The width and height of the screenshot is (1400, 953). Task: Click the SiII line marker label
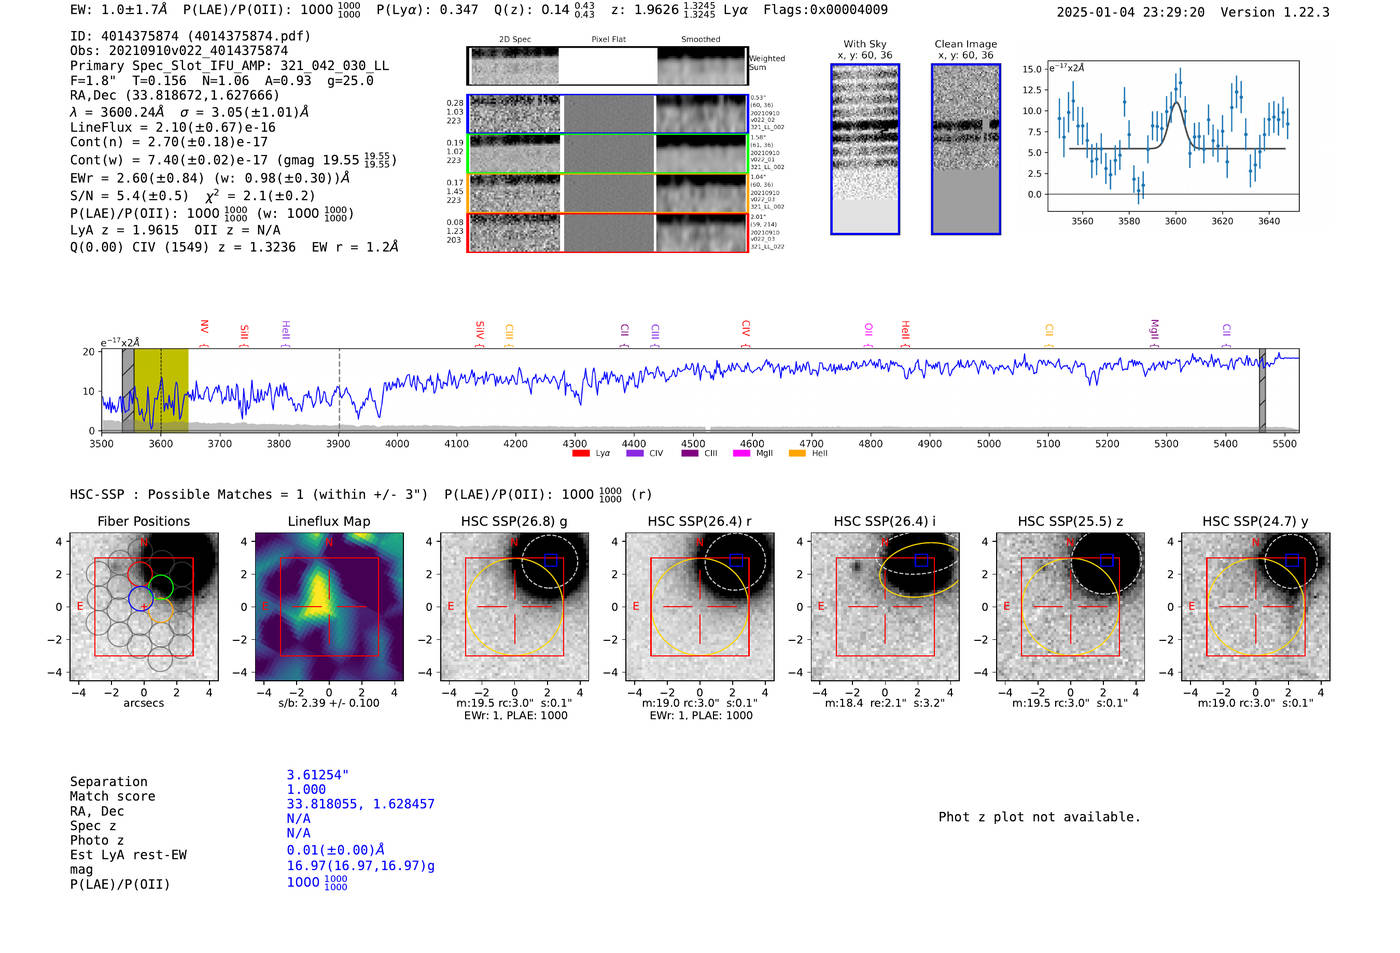pyautogui.click(x=244, y=333)
